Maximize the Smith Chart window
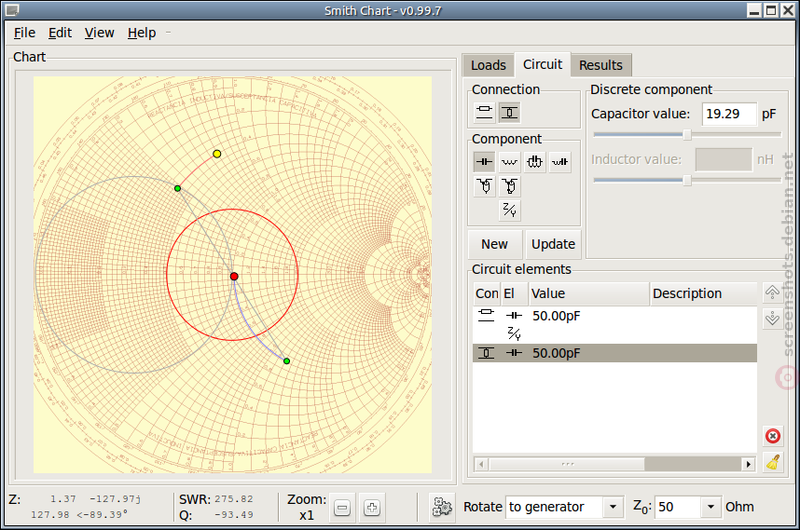The image size is (800, 530). (x=771, y=10)
